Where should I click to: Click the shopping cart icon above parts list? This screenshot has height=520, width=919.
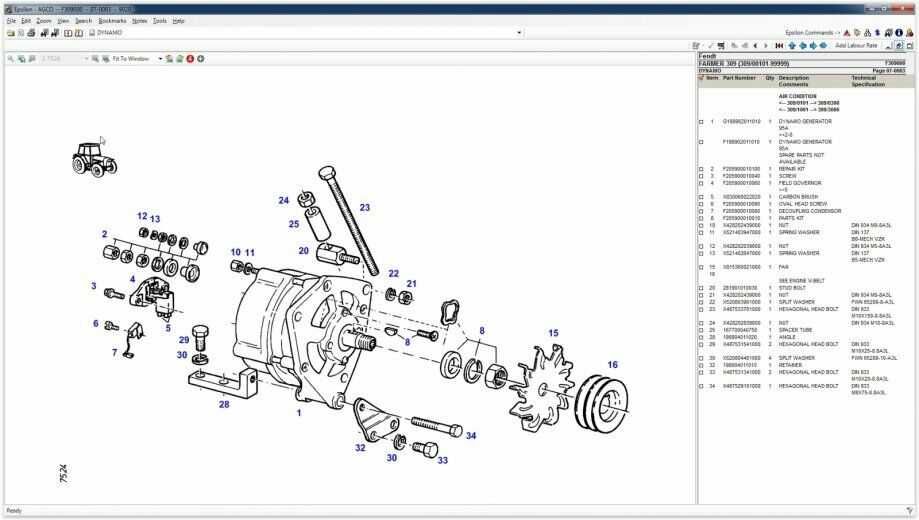721,45
